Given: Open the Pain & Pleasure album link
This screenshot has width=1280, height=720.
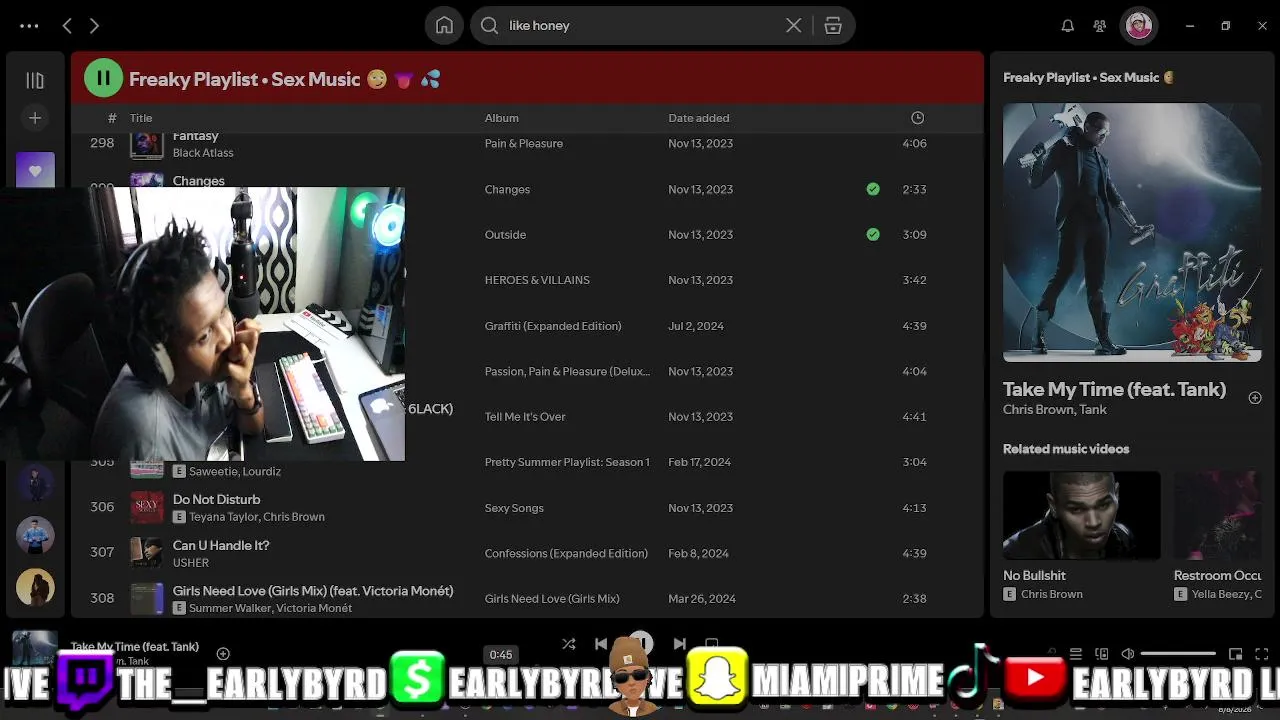Looking at the screenshot, I should (x=524, y=143).
